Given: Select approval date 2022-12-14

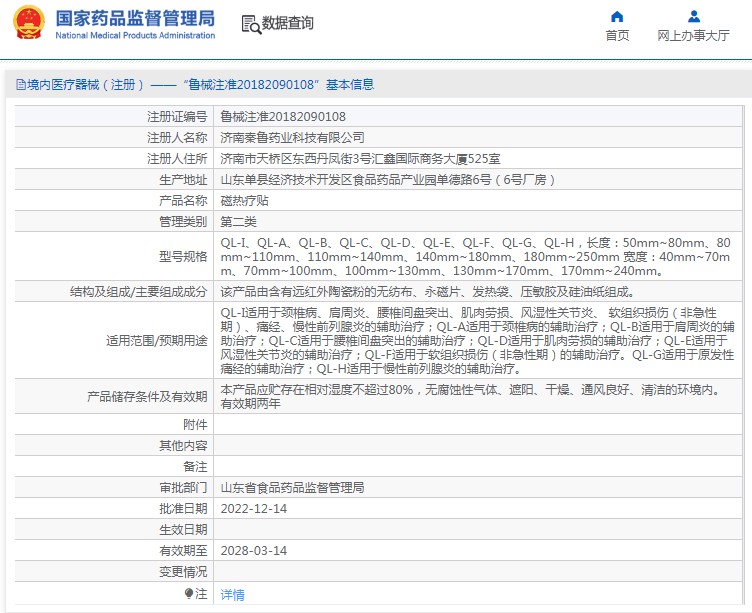Looking at the screenshot, I should point(254,509).
